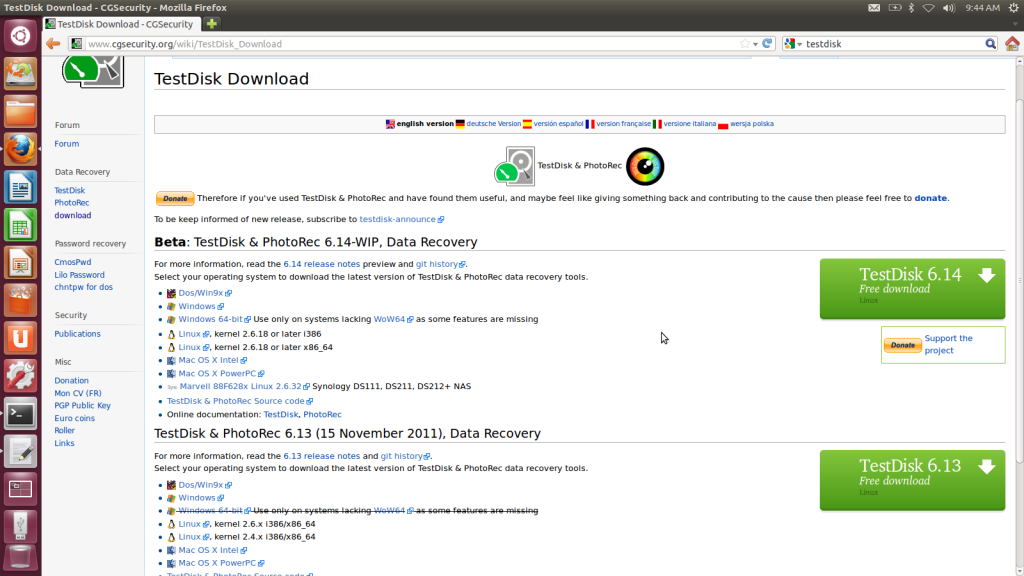Click the Donate button beside 'Support the project'

coord(903,345)
